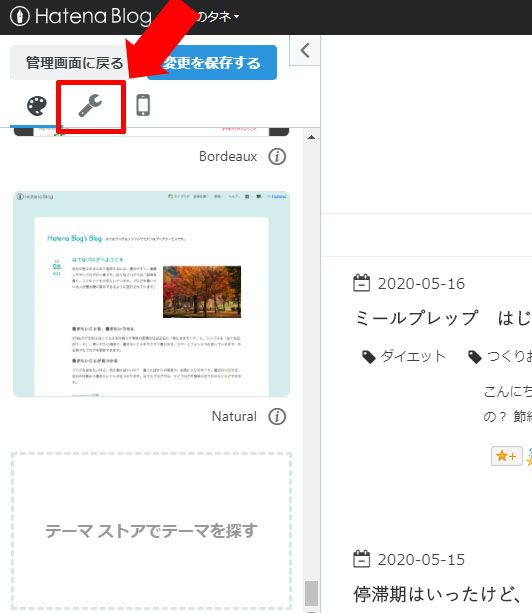Click the tag icon beside ダイエット
This screenshot has height=613, width=532.
[x=369, y=357]
